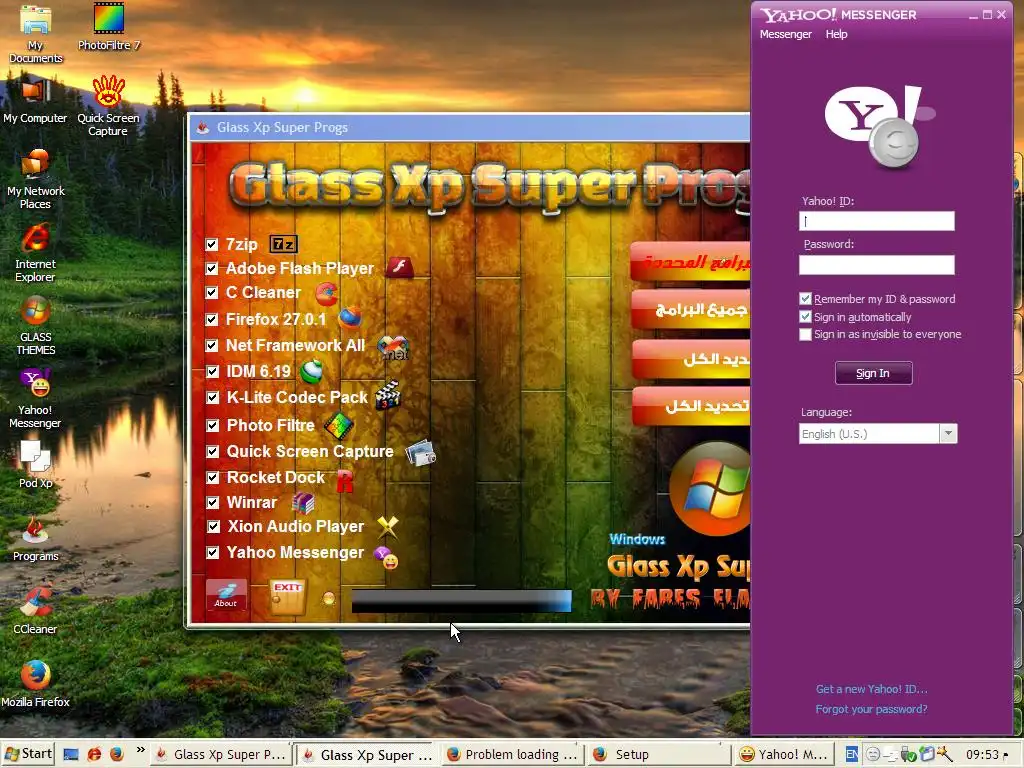Viewport: 1024px width, 768px height.
Task: Open PhotoFiltre 7 desktop icon
Action: pos(108,27)
